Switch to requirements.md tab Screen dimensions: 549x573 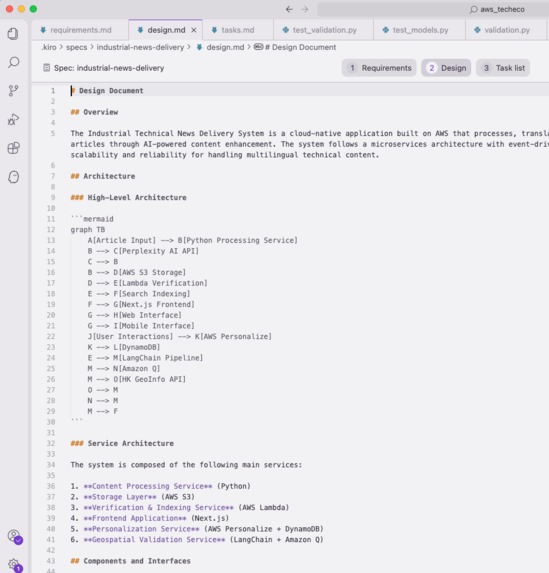click(x=80, y=30)
